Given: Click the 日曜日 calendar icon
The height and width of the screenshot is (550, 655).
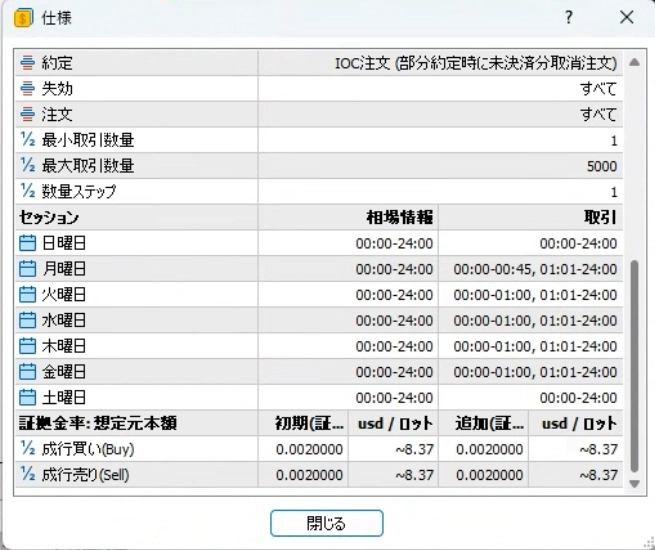Looking at the screenshot, I should pyautogui.click(x=28, y=243).
